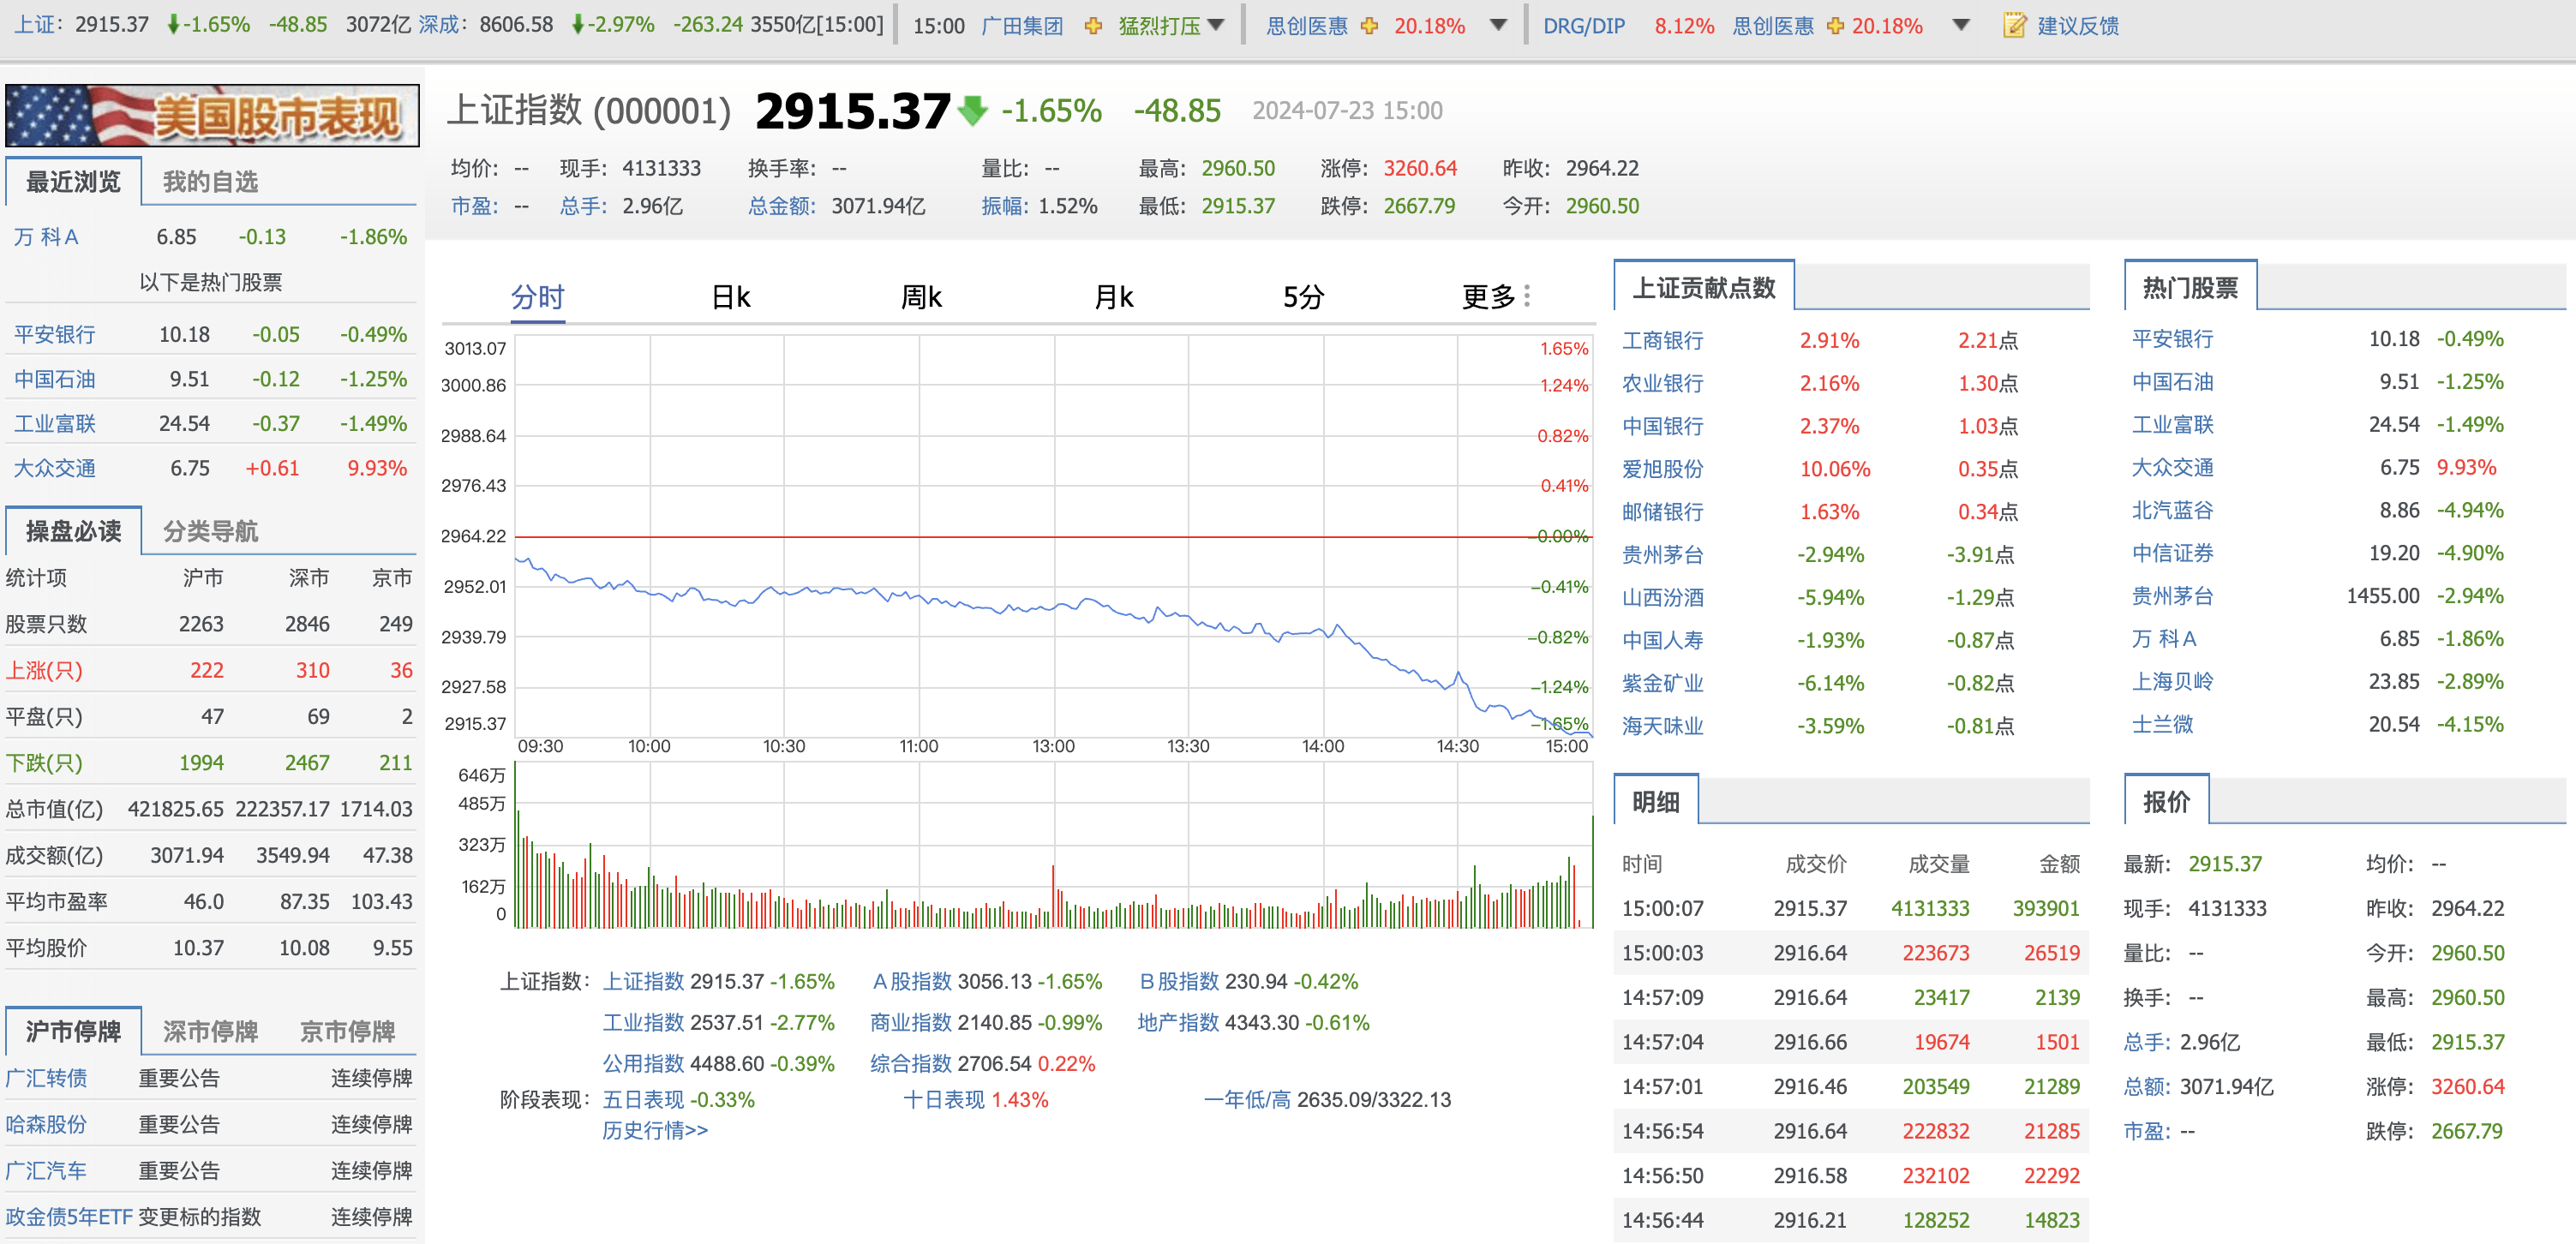
Task: Click the 热门股票 panel header
Action: click(x=2190, y=287)
